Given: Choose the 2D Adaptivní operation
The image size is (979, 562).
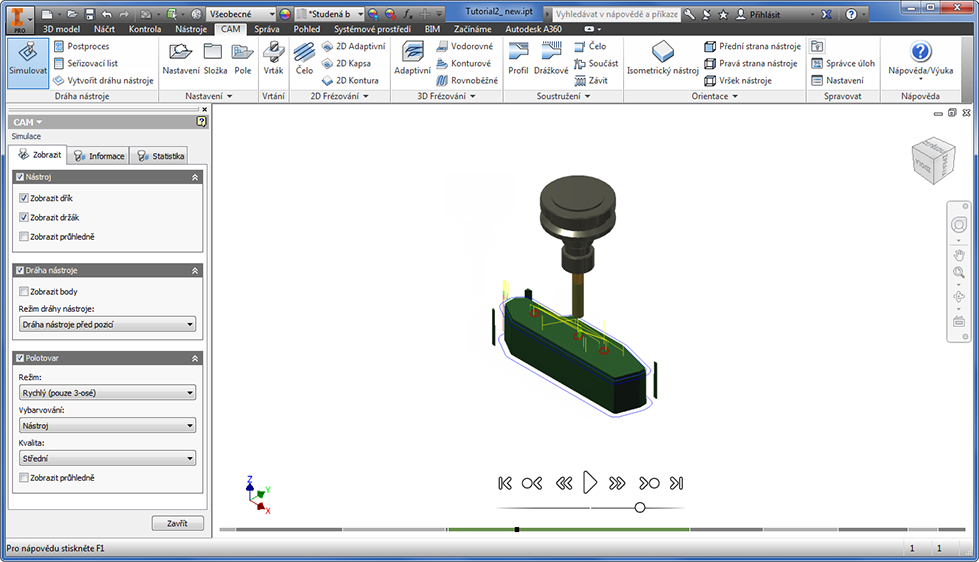Looking at the screenshot, I should 353,46.
